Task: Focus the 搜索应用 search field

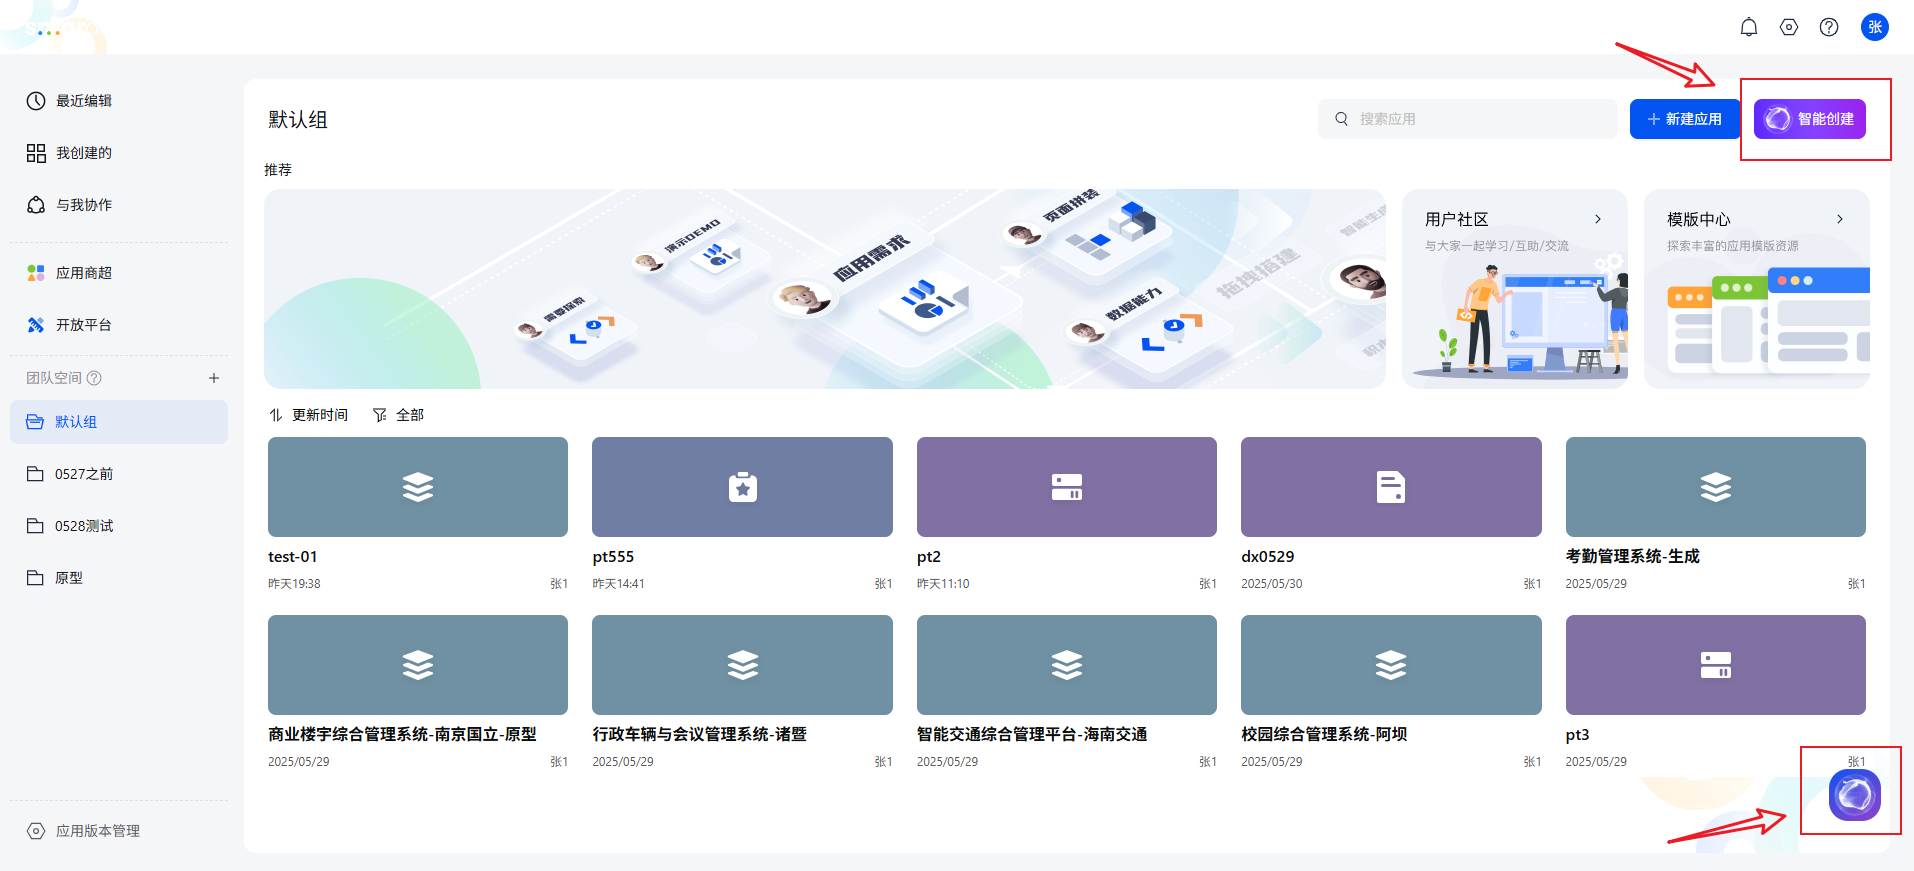Action: pyautogui.click(x=1467, y=119)
